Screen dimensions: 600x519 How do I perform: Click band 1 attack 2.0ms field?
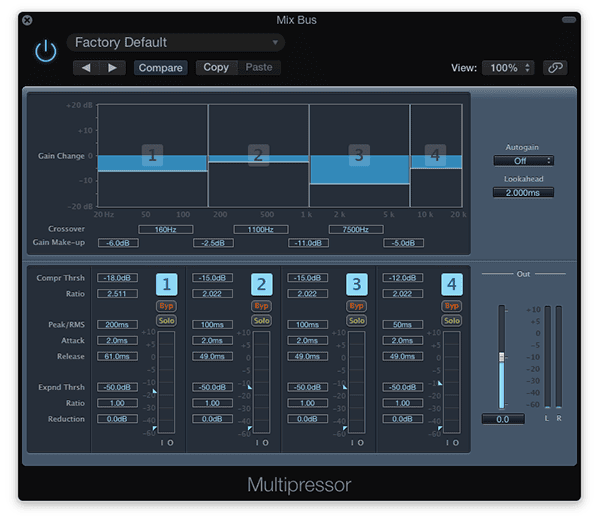click(x=117, y=340)
